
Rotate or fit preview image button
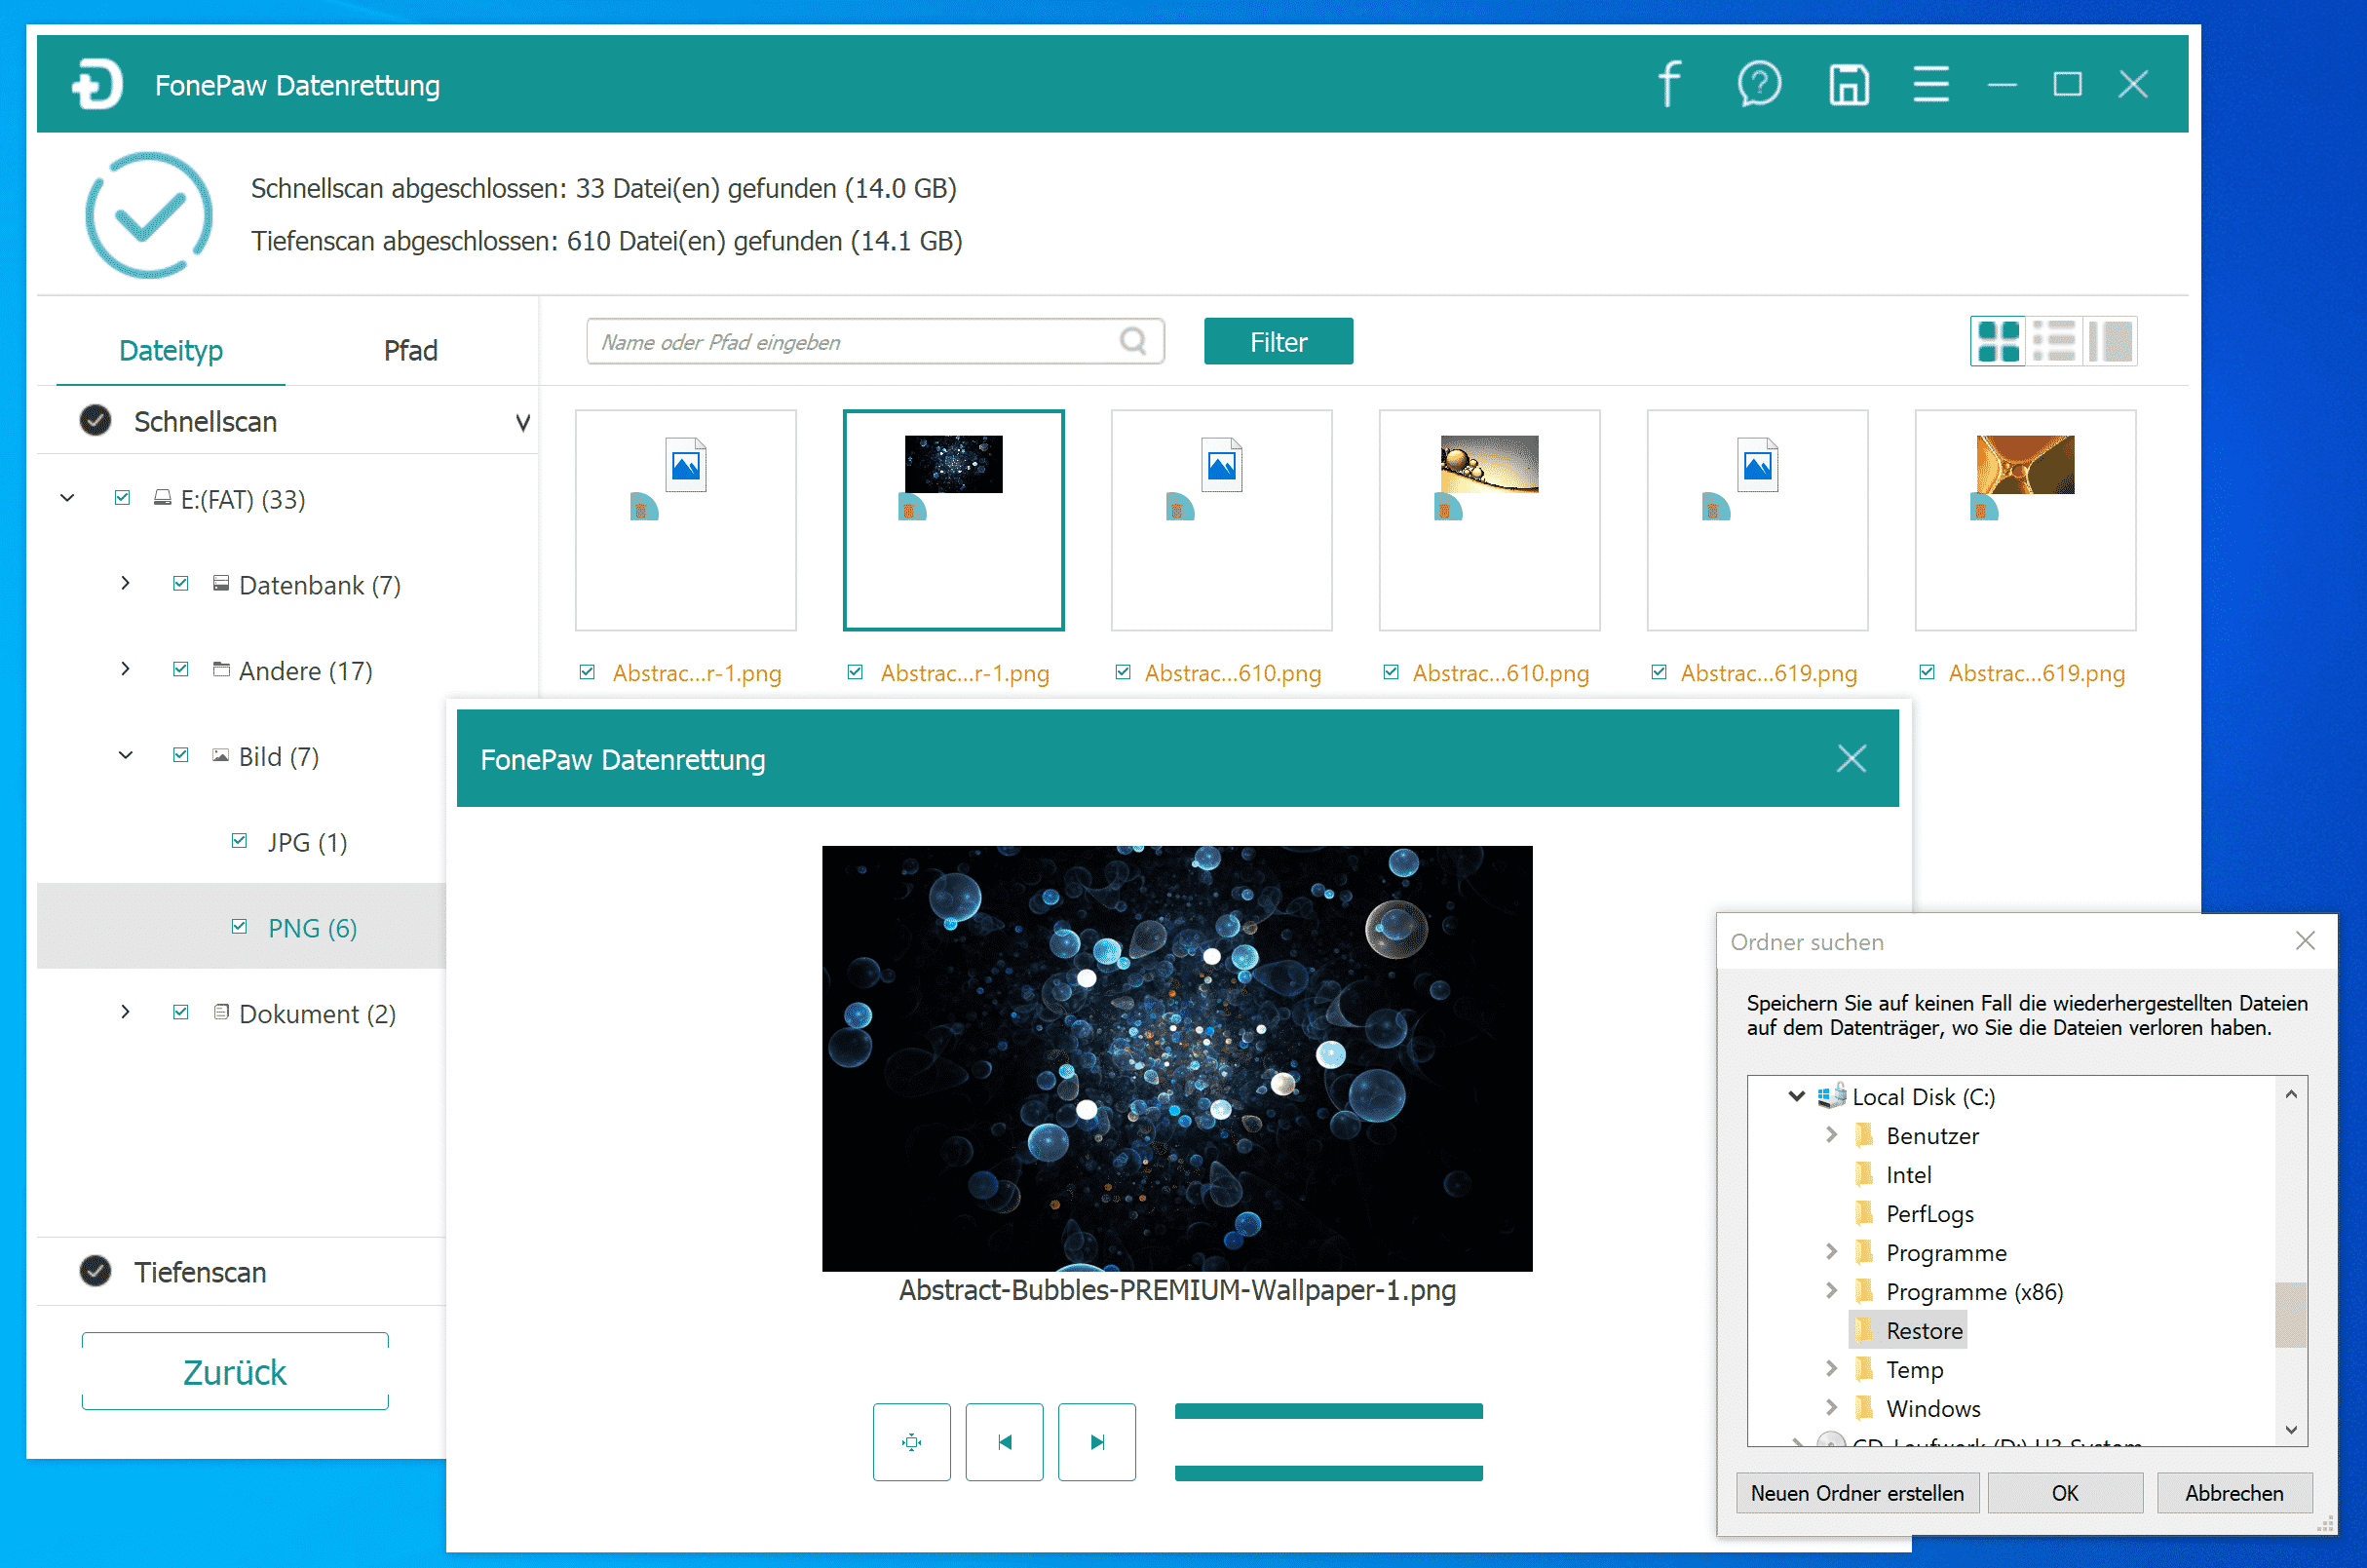click(911, 1442)
